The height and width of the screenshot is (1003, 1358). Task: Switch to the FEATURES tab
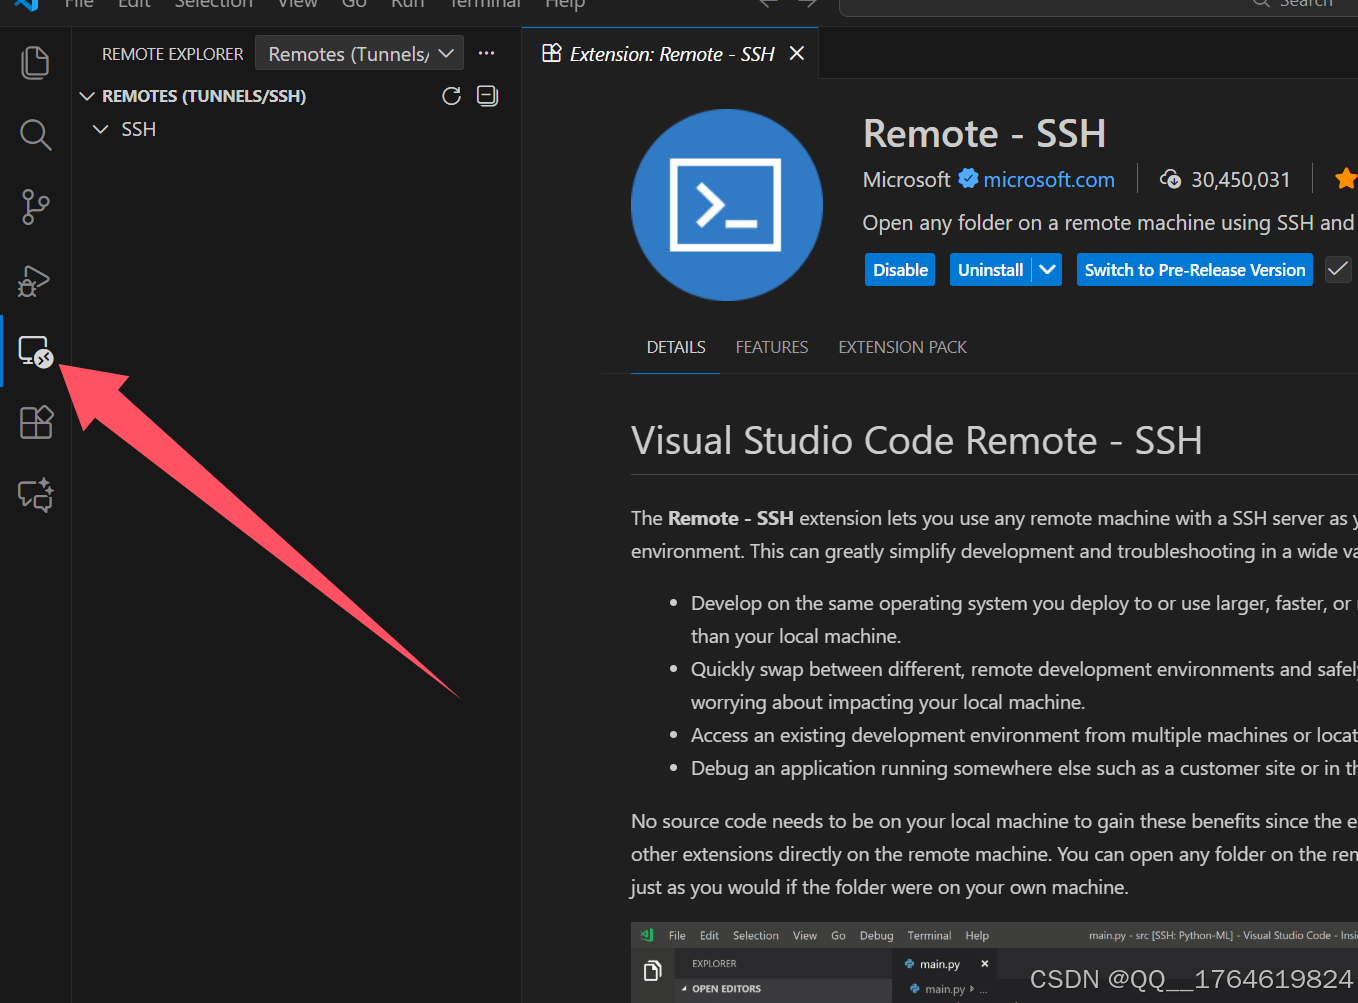point(772,347)
